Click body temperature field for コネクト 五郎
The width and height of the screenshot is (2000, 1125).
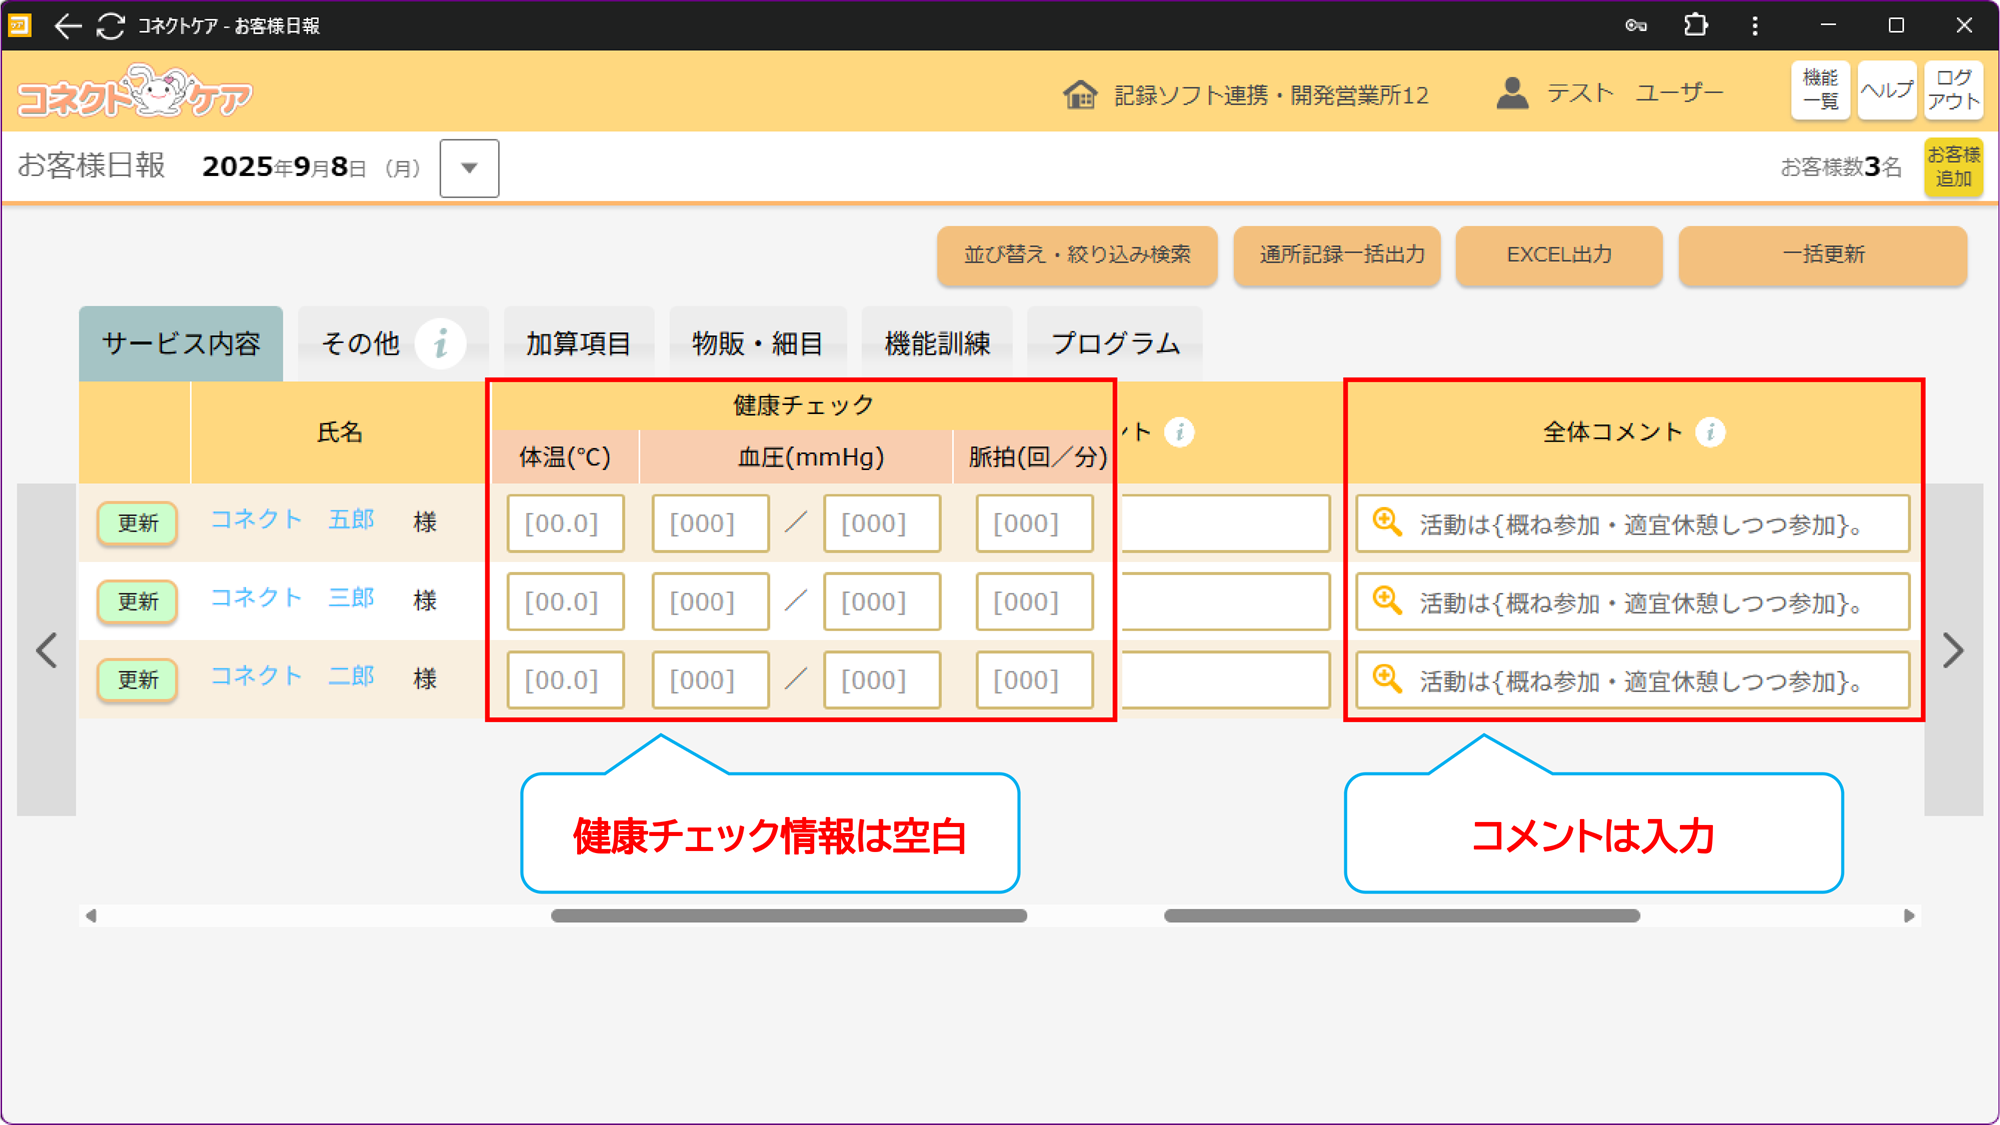[x=565, y=523]
